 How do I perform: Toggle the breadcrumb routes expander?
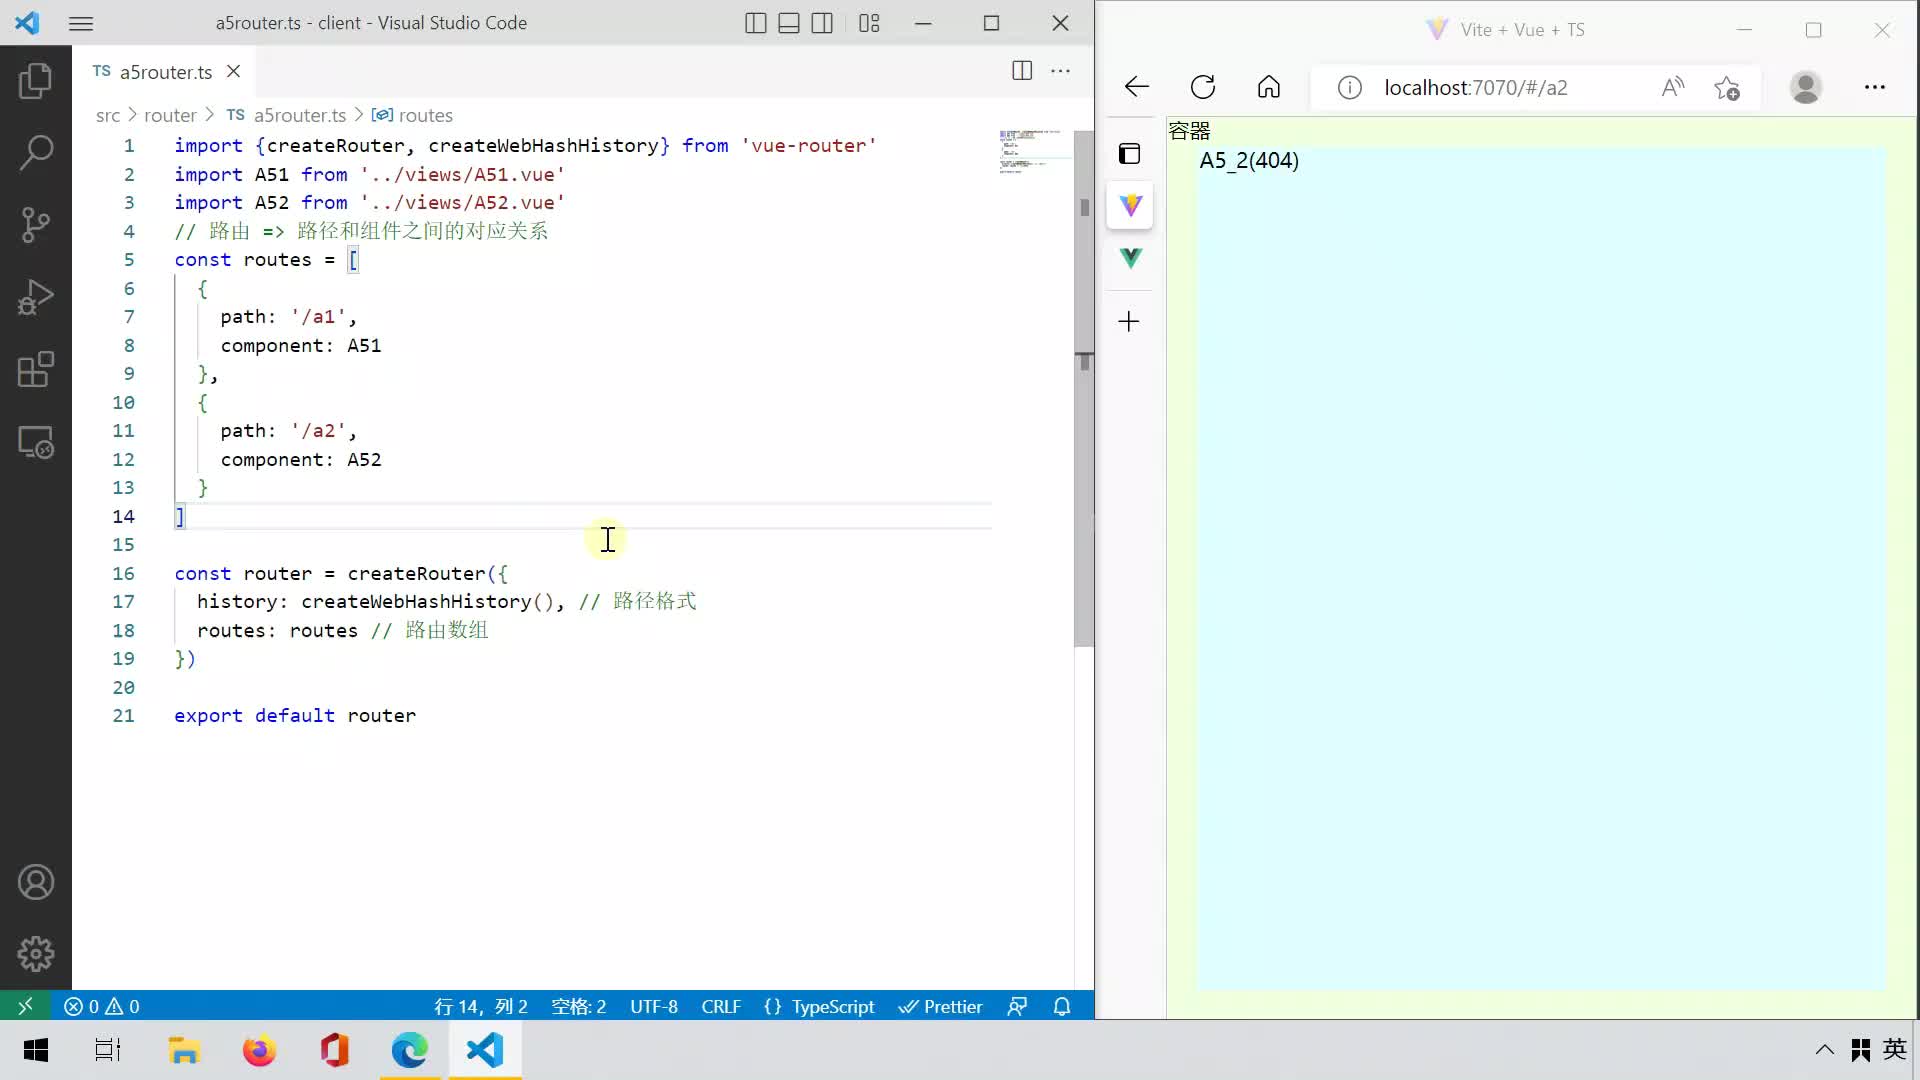coord(426,115)
